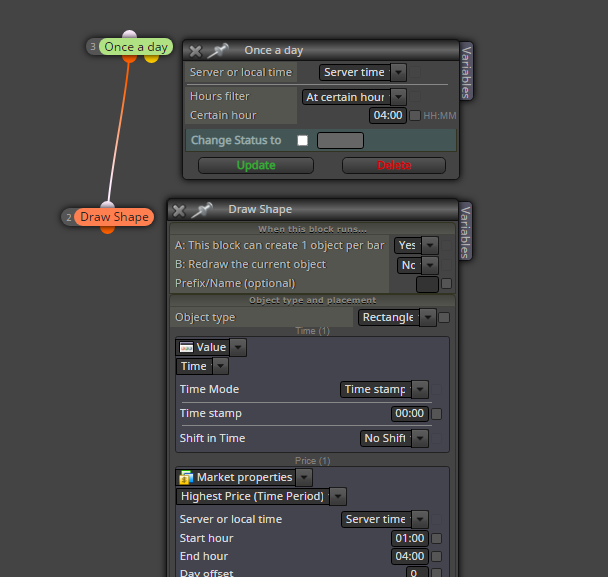The image size is (608, 577).
Task: Open Variables tab of Draw Shape panel
Action: click(x=465, y=231)
